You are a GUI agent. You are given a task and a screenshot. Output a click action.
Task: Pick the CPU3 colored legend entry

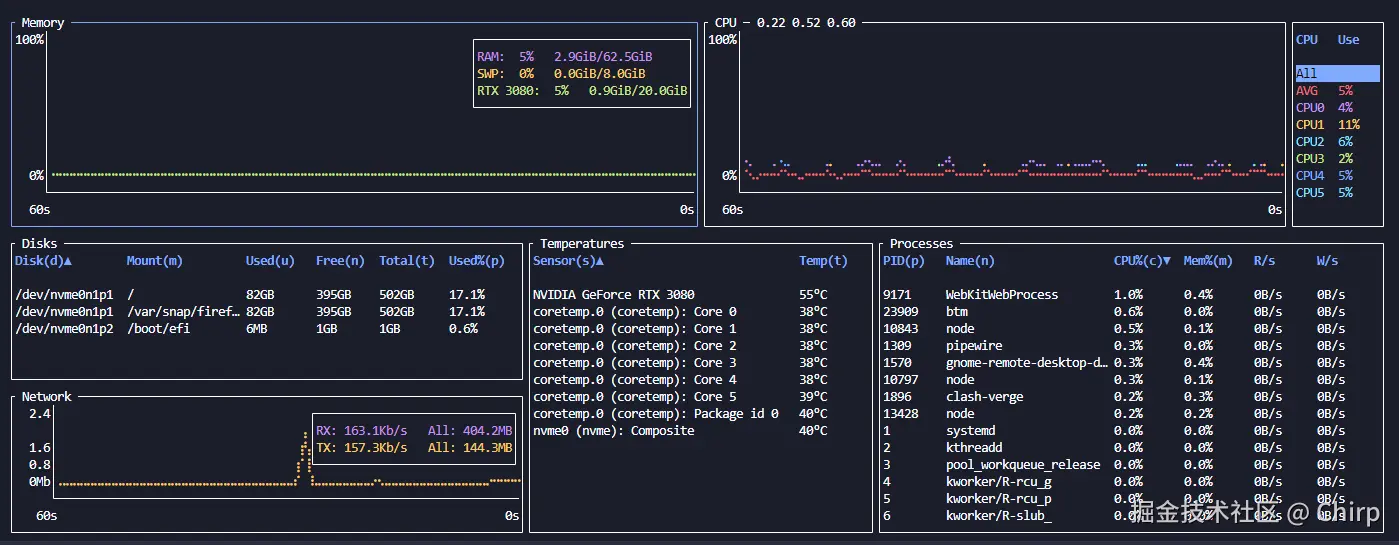click(1310, 159)
